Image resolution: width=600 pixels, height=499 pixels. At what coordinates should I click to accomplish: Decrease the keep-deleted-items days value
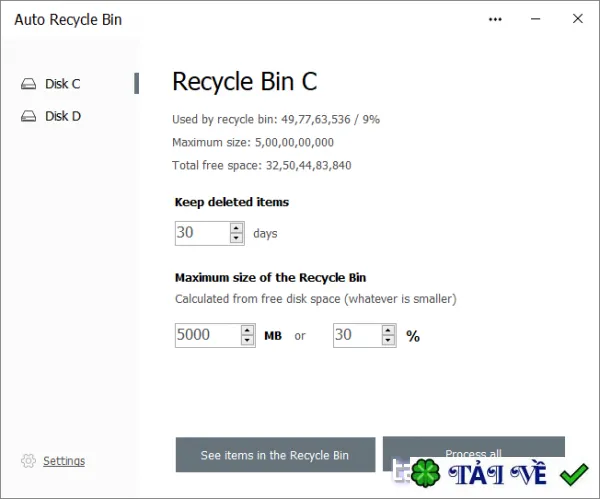click(x=236, y=238)
